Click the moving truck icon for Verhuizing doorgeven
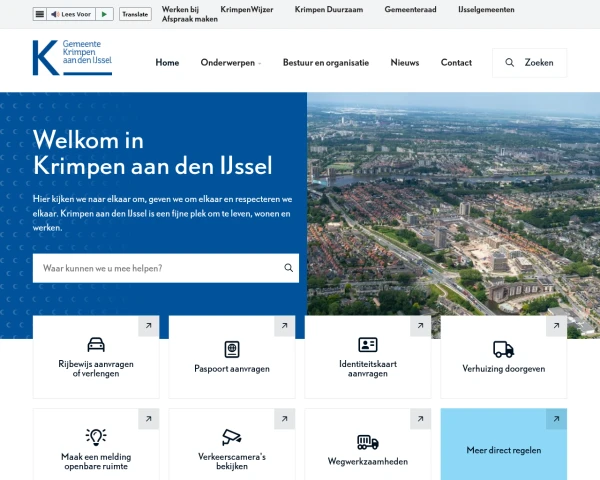Image resolution: width=600 pixels, height=480 pixels. click(503, 349)
